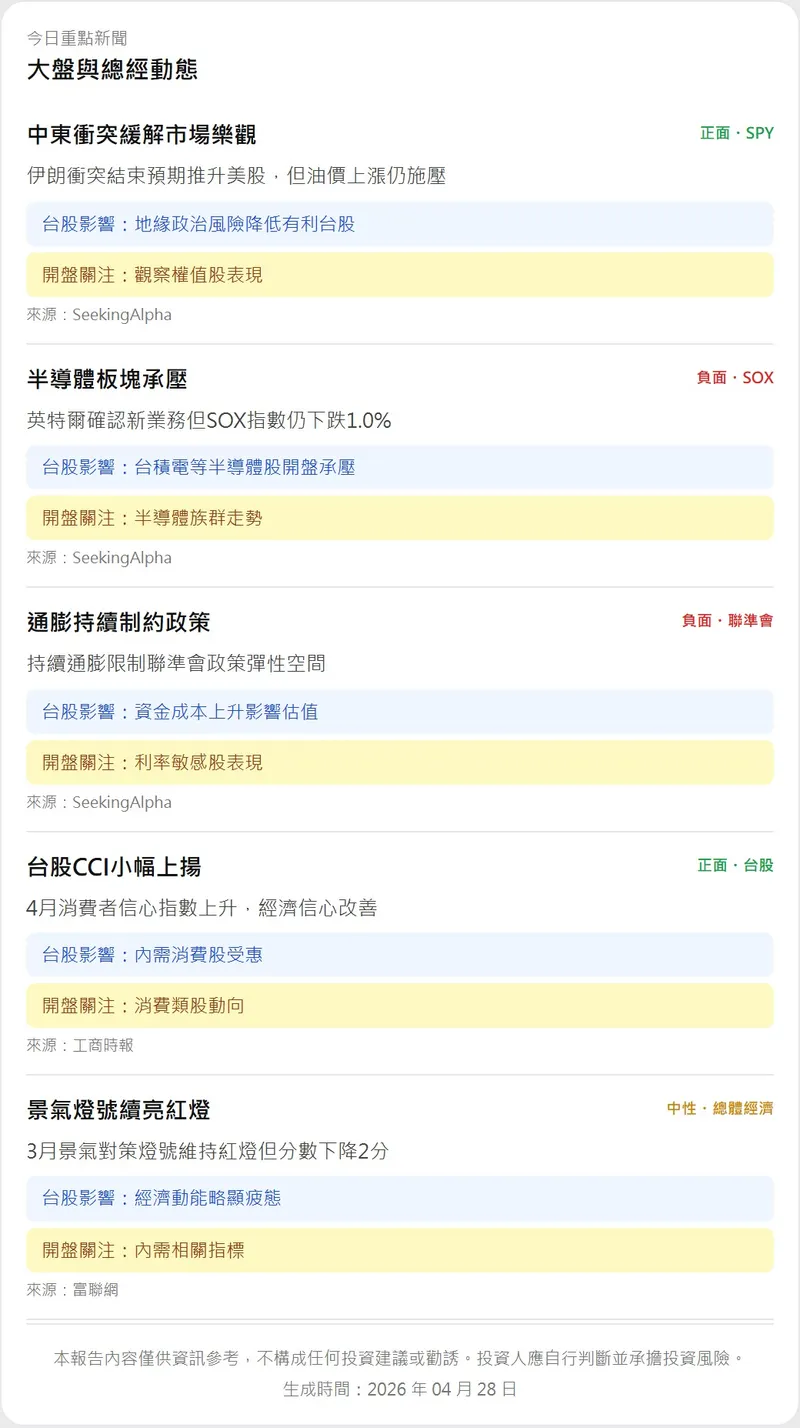Click the 富聯網 source line
The width and height of the screenshot is (800, 1428).
coord(72,1290)
